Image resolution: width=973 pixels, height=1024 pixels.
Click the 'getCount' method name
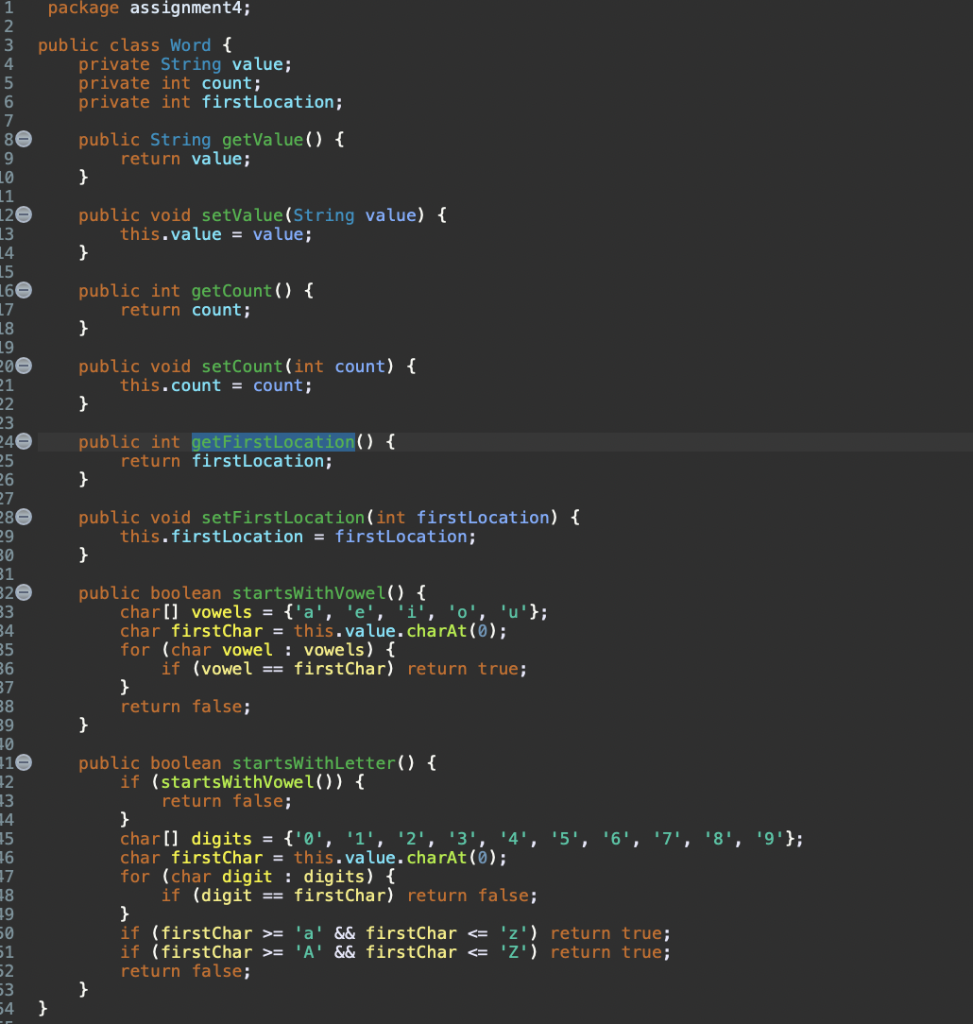click(x=232, y=291)
